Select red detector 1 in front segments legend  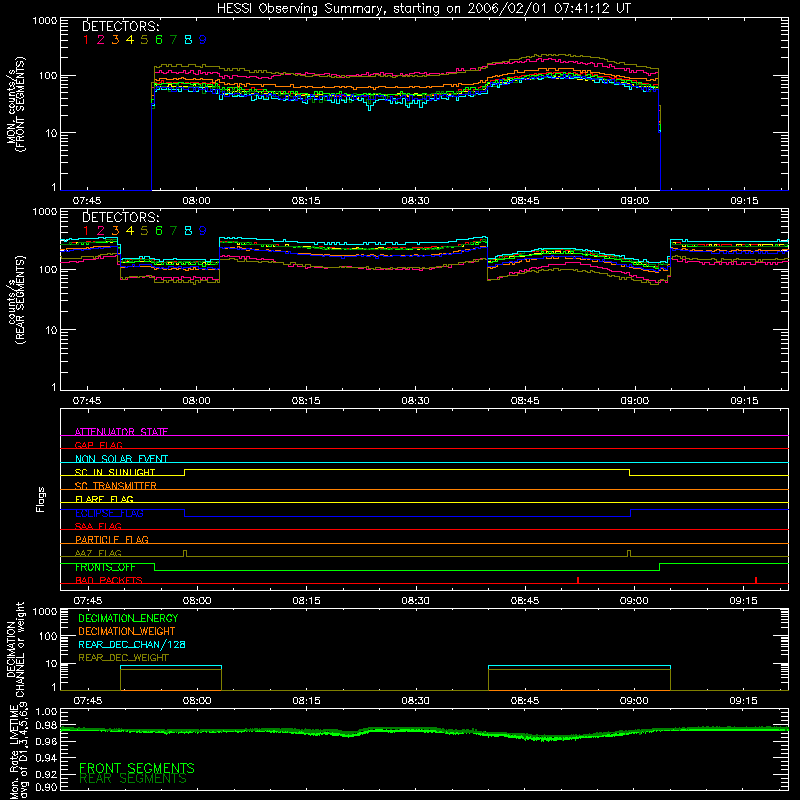tap(86, 40)
